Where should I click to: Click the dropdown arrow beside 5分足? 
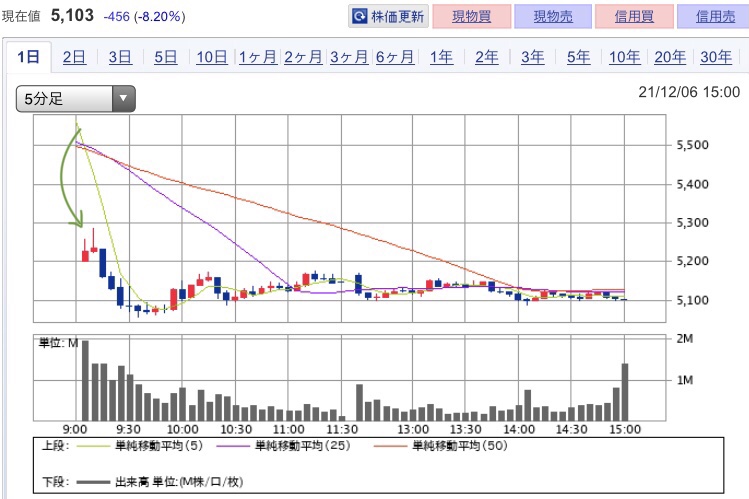[x=124, y=99]
